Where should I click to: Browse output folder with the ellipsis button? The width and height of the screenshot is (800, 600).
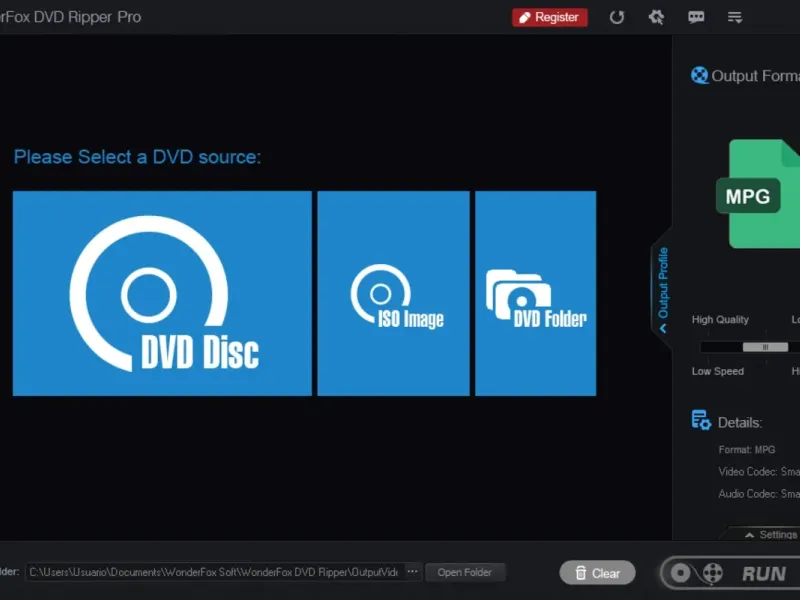[412, 572]
